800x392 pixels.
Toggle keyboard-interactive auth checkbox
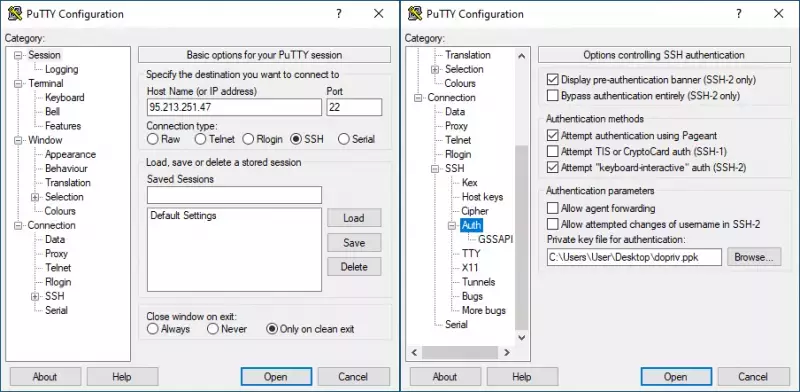[x=552, y=167]
